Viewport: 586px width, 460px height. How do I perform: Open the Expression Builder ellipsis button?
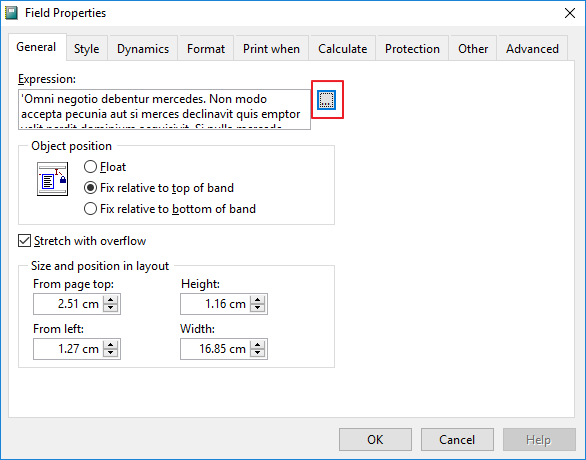pos(326,100)
